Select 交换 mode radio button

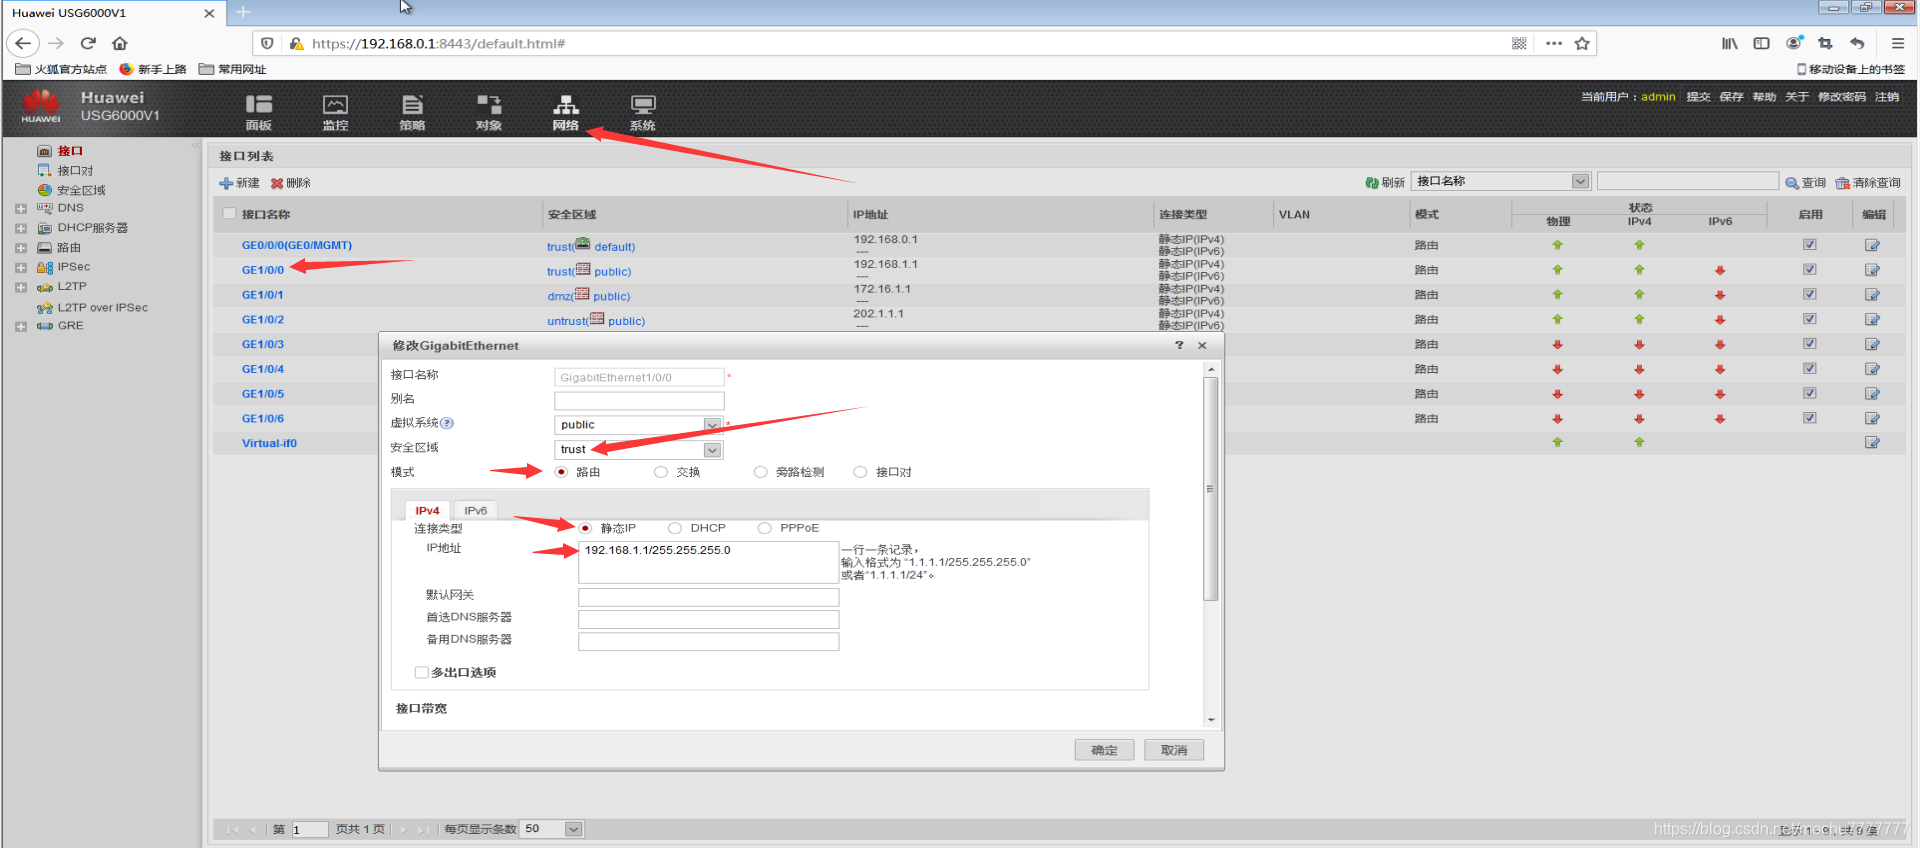pyautogui.click(x=661, y=472)
